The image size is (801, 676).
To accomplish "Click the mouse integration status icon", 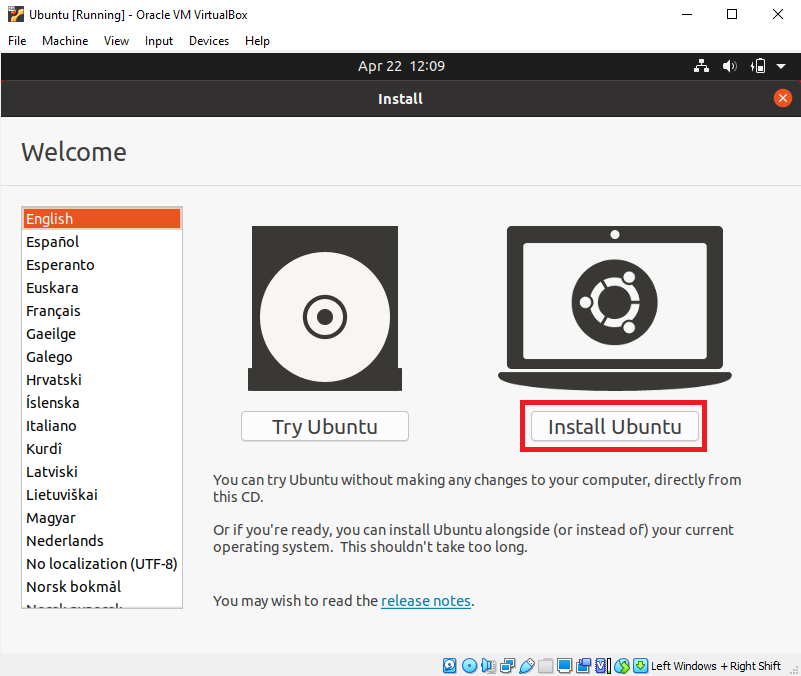I will tap(622, 665).
